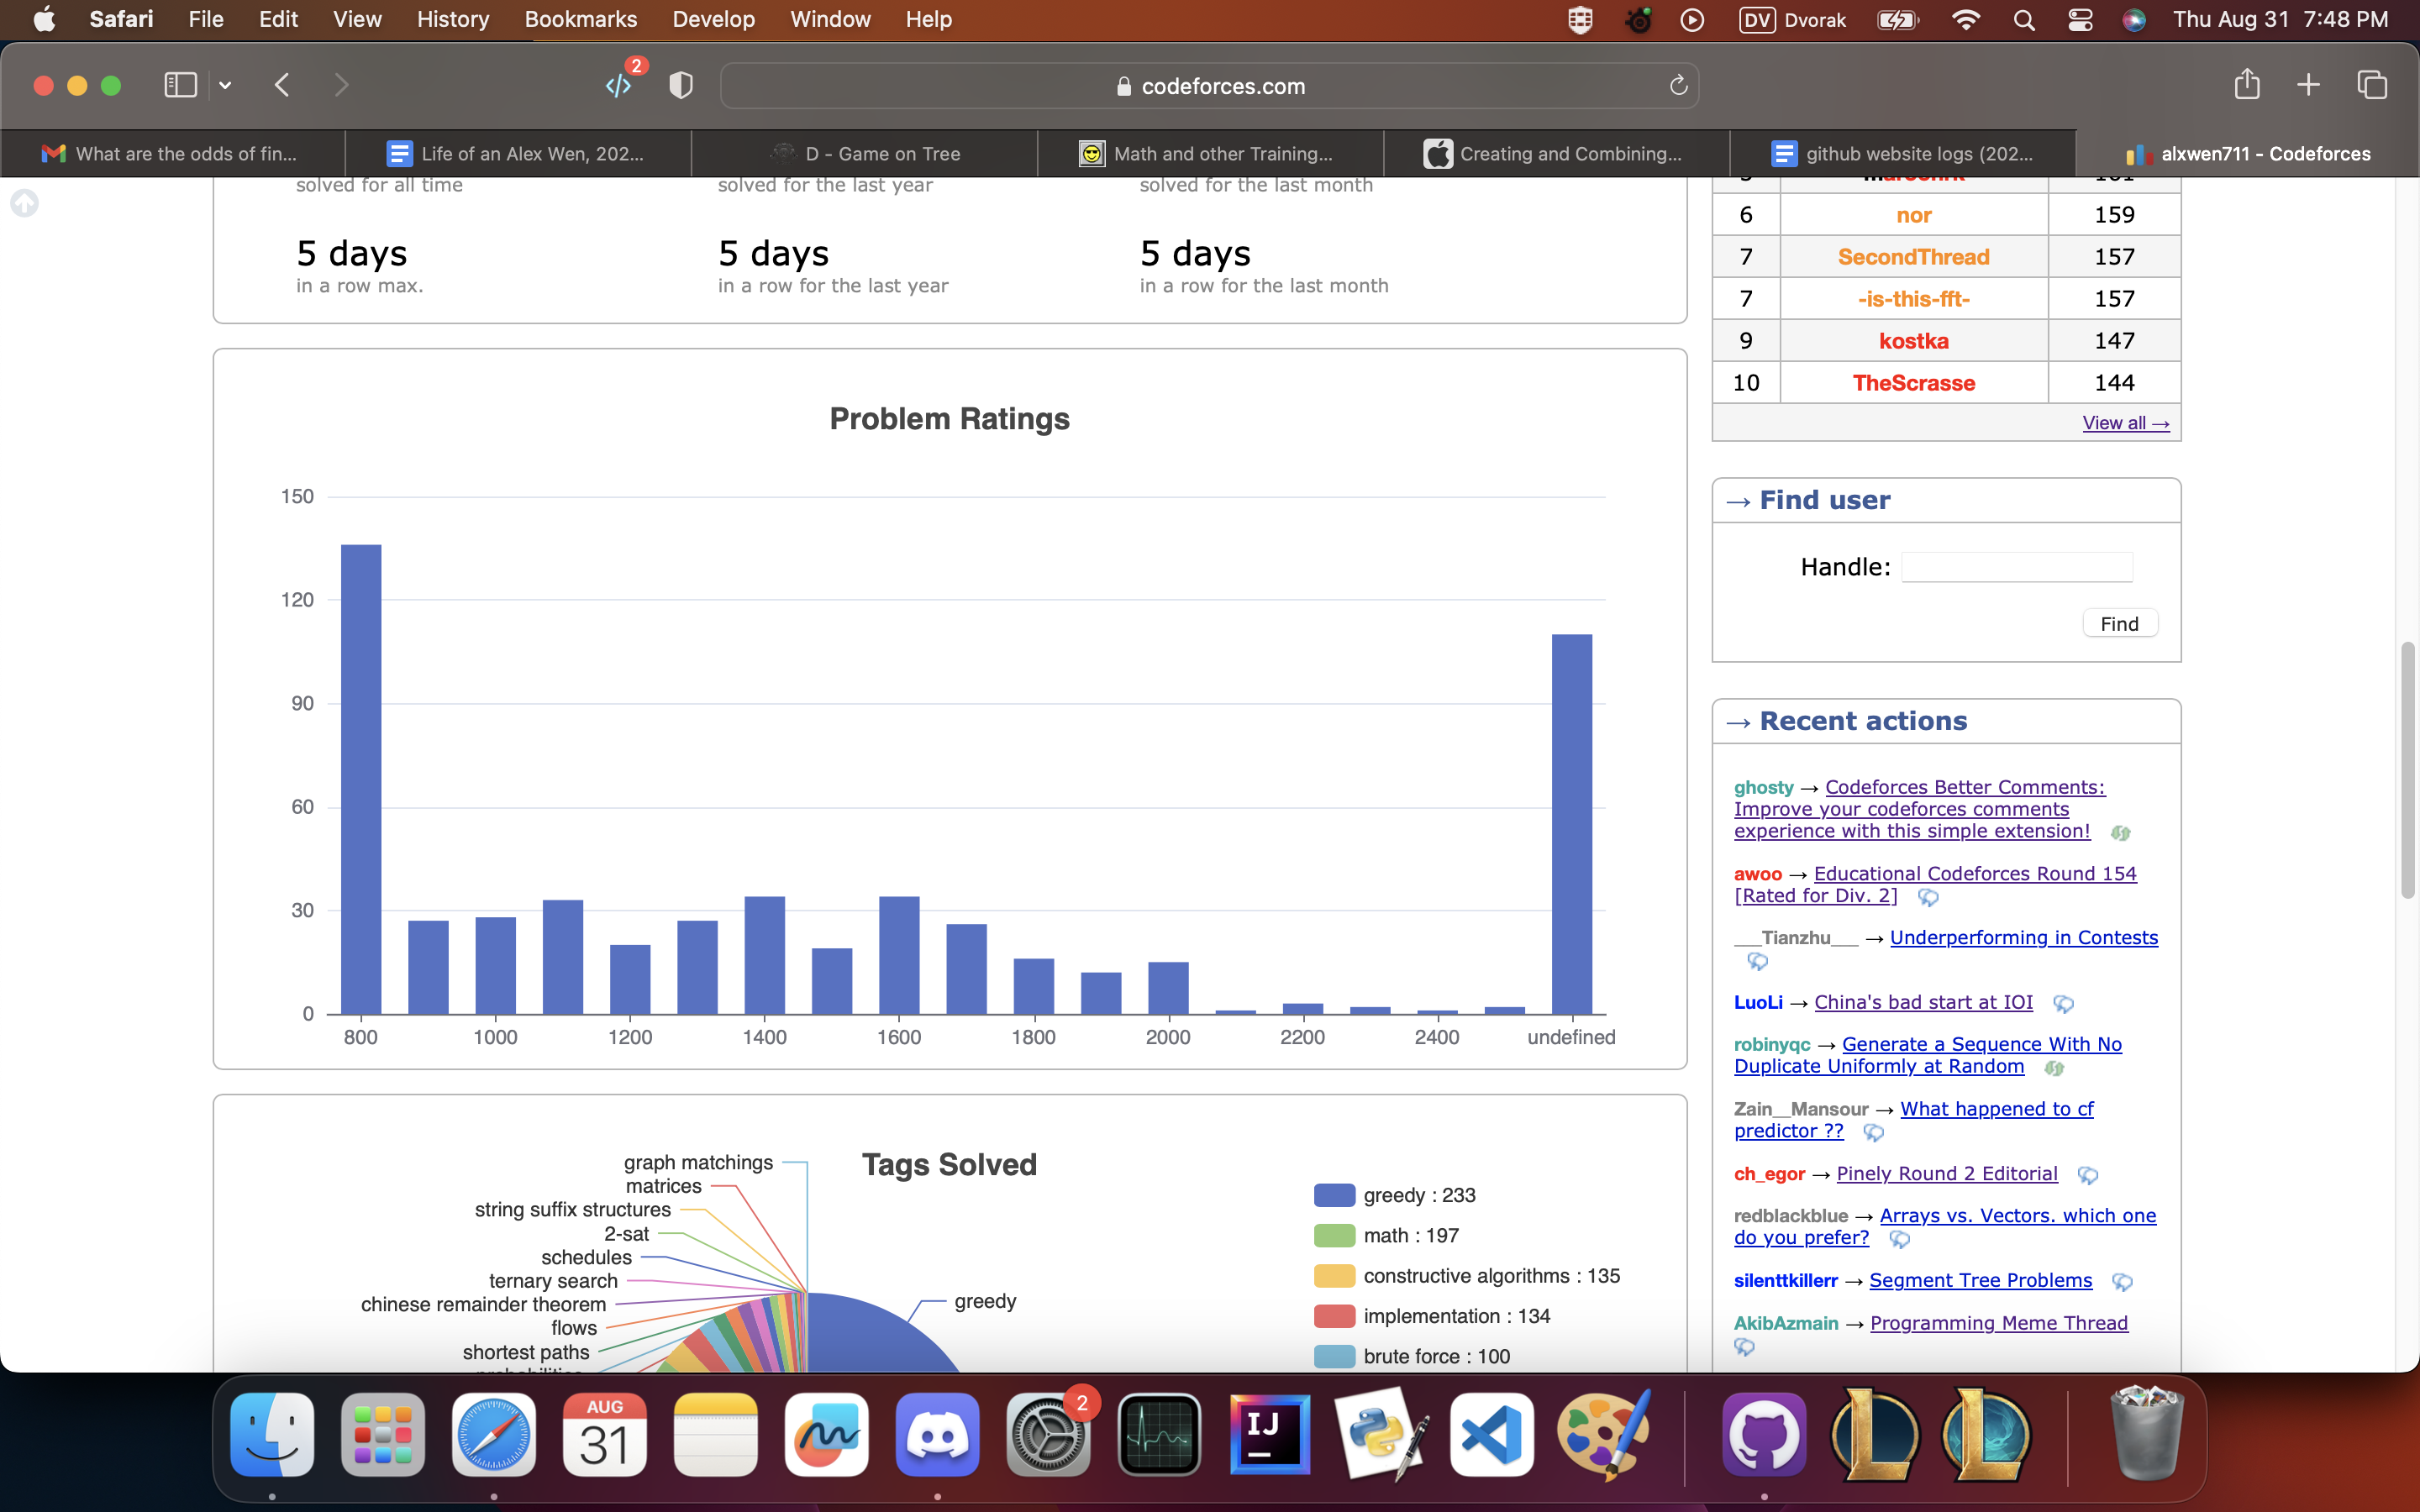Toggle the Safari sidebar button

[180, 85]
